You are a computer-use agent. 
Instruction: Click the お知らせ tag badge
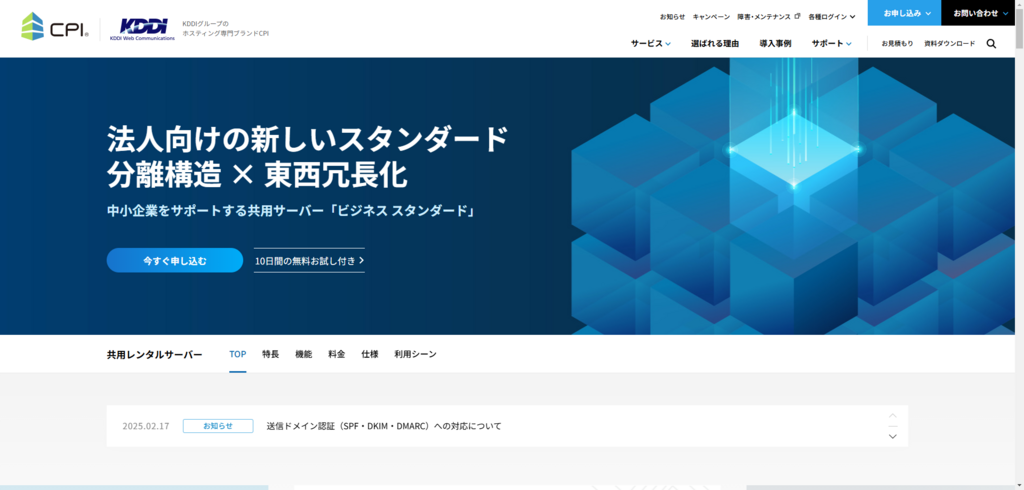[217, 426]
